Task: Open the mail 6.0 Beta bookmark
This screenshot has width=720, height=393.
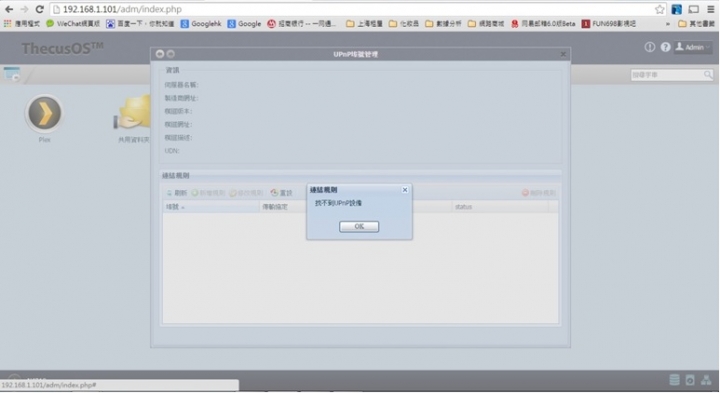Action: [543, 23]
